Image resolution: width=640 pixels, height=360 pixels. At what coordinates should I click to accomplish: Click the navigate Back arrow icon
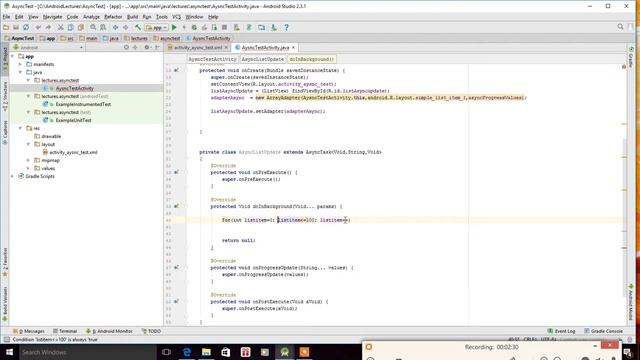(116, 27)
